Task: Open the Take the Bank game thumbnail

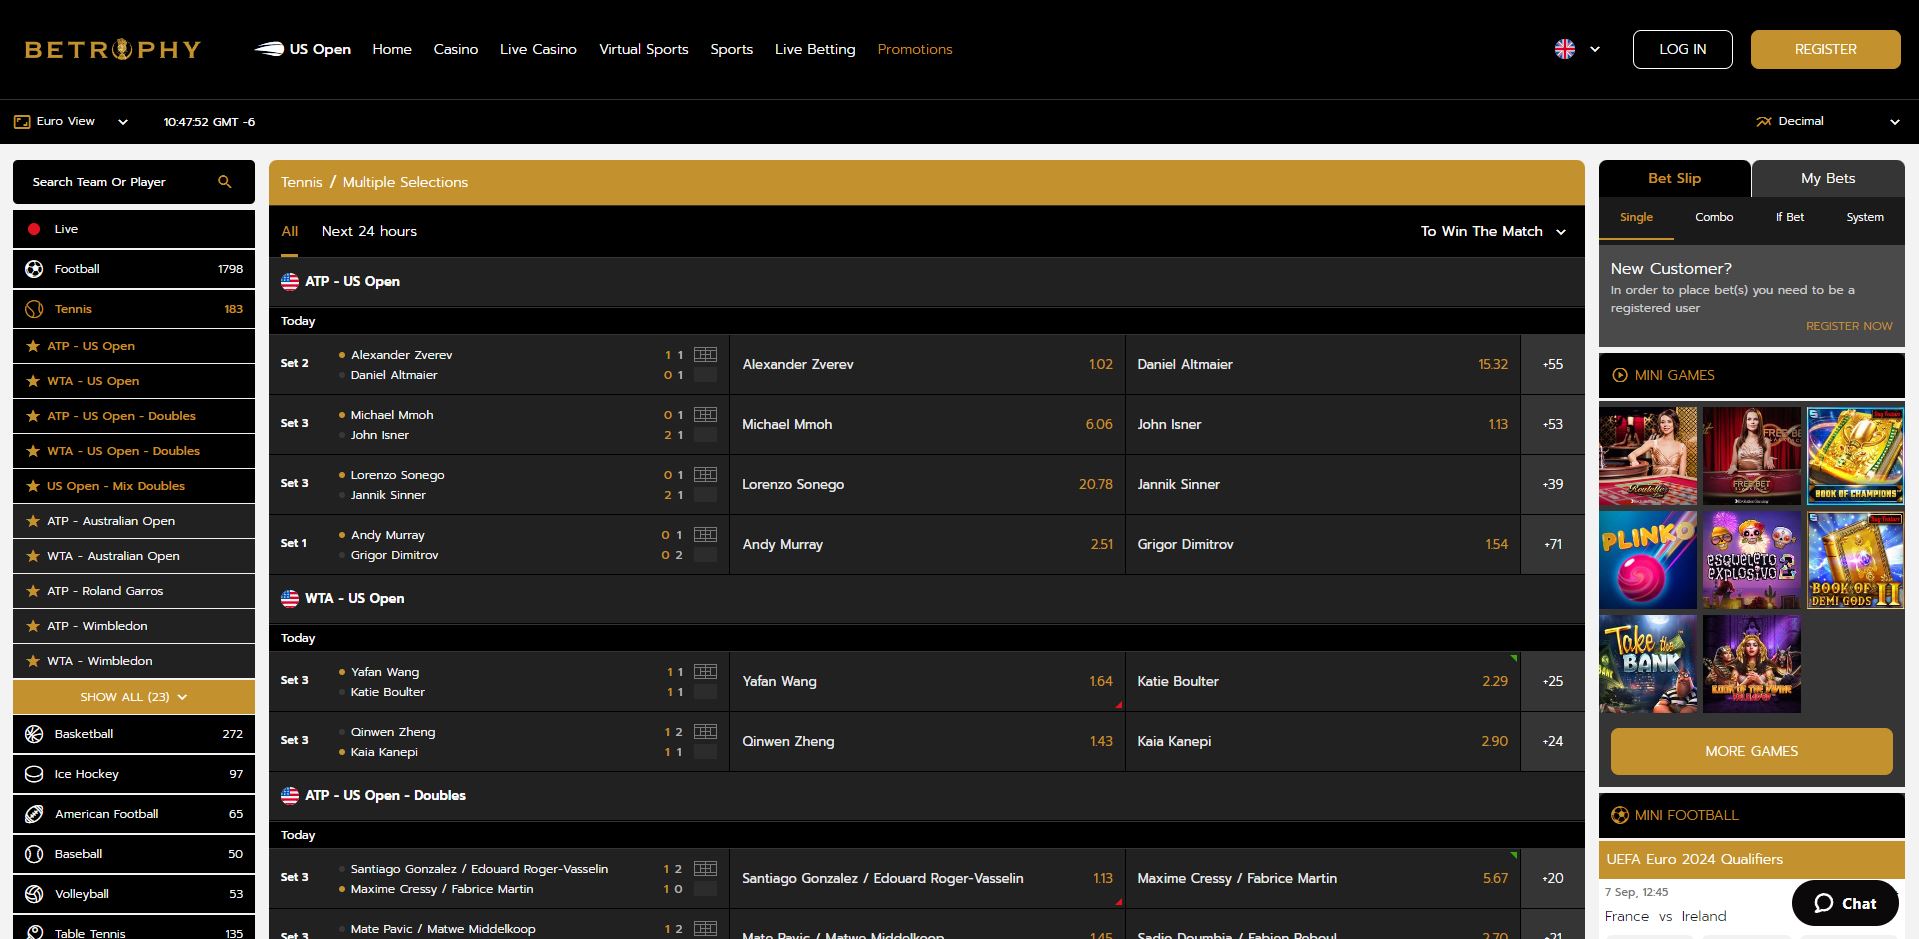Action: click(x=1648, y=664)
